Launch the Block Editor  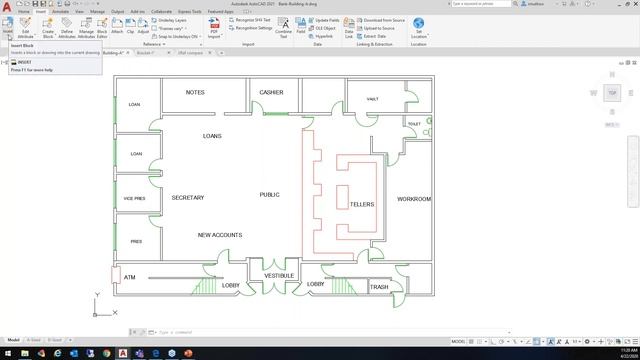tap(102, 28)
